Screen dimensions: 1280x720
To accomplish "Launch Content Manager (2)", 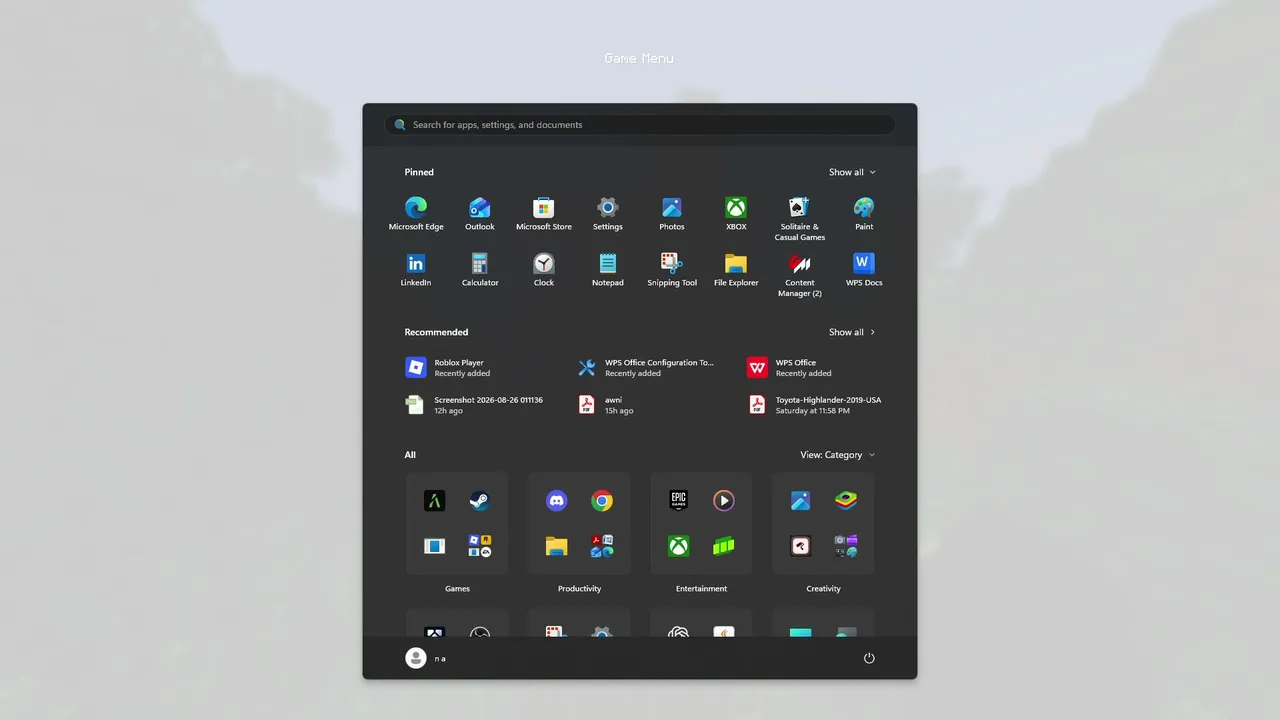I will pyautogui.click(x=800, y=275).
